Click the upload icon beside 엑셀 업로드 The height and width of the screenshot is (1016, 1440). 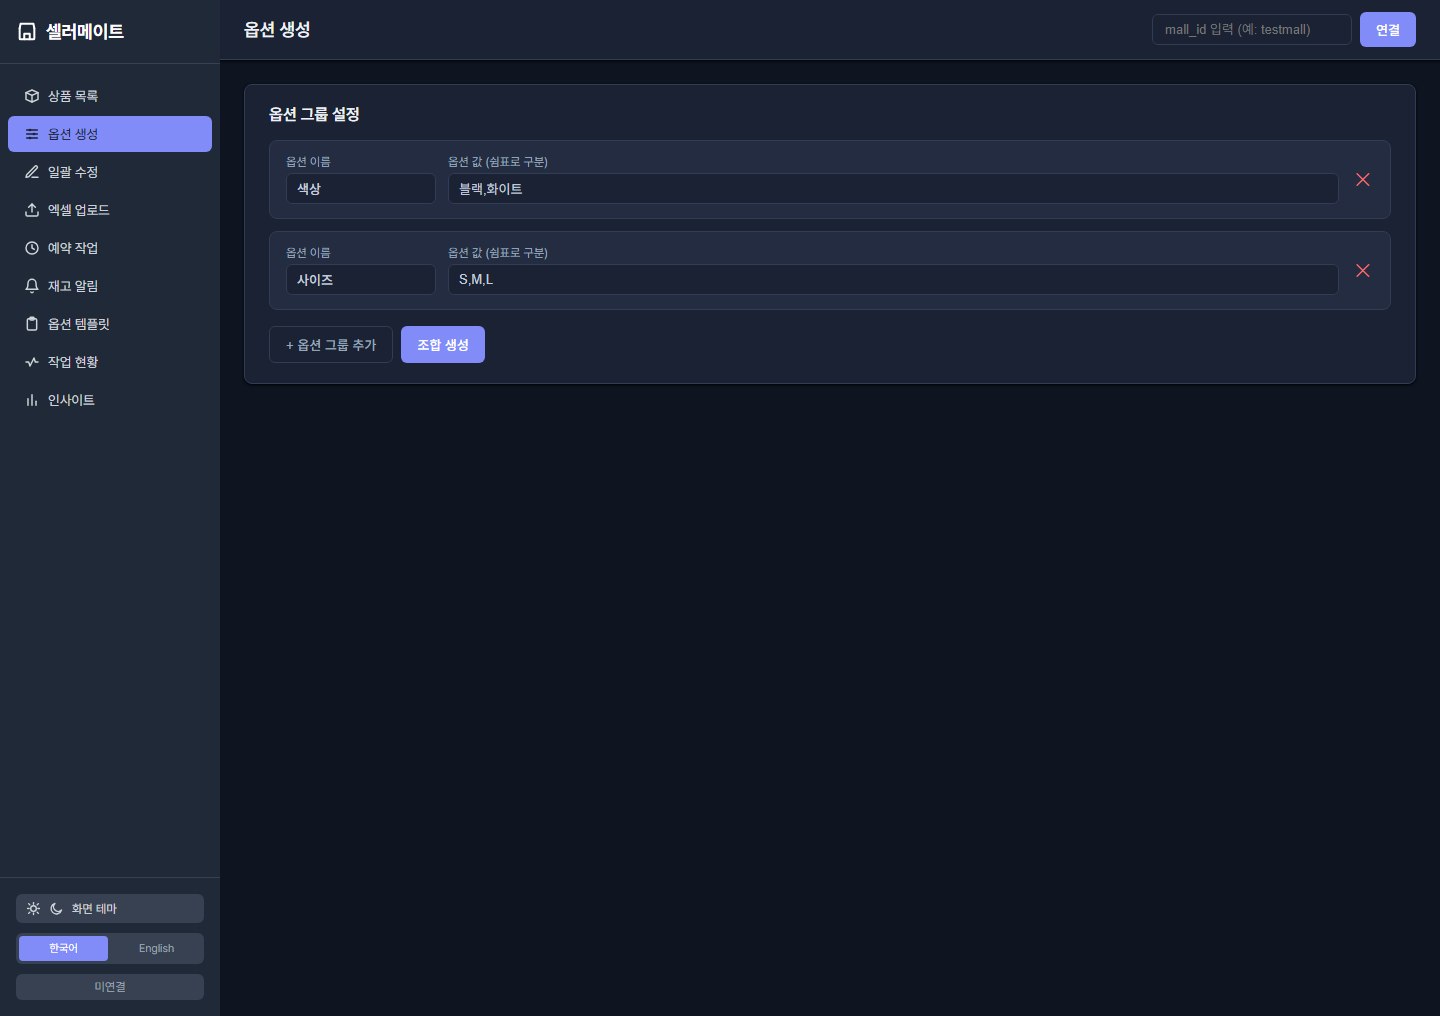coord(32,210)
